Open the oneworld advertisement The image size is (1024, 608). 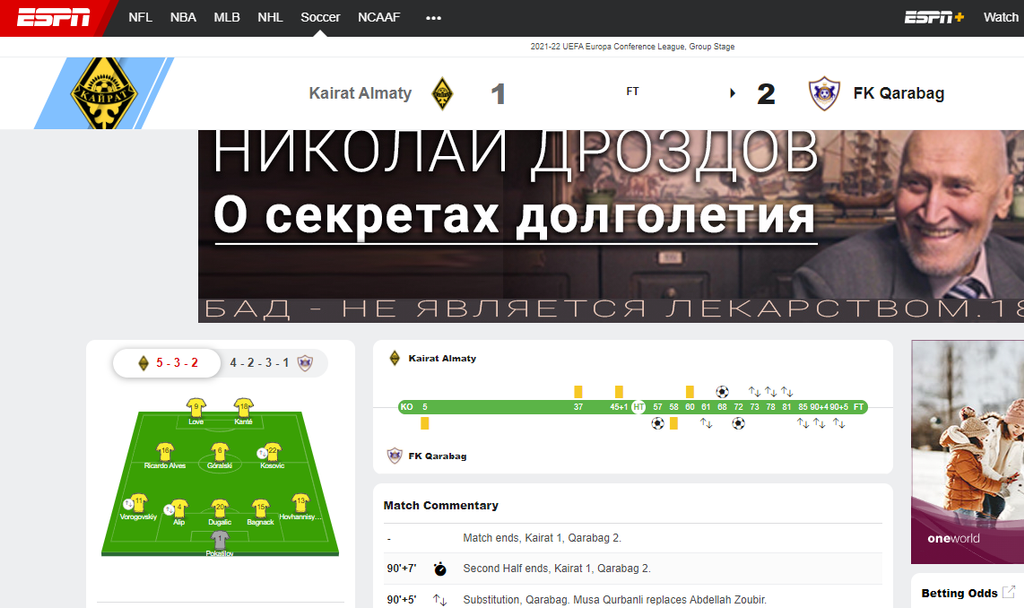coord(968,452)
